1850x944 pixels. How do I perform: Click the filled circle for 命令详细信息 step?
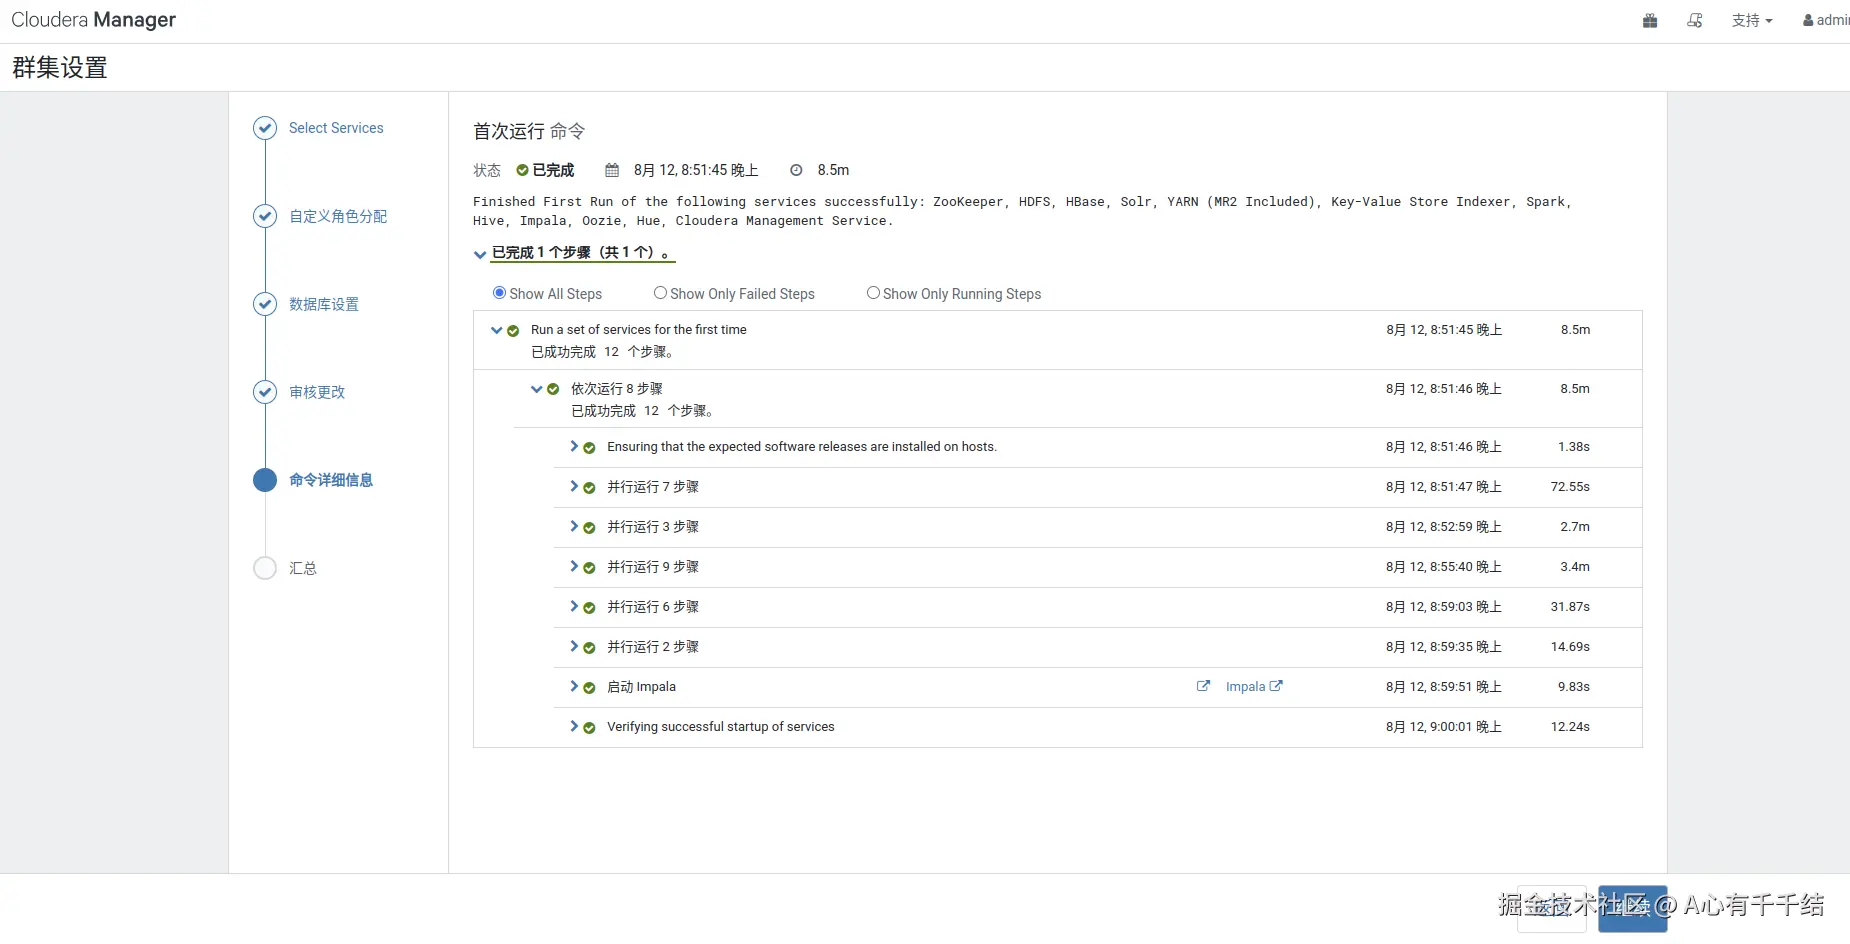pyautogui.click(x=265, y=480)
